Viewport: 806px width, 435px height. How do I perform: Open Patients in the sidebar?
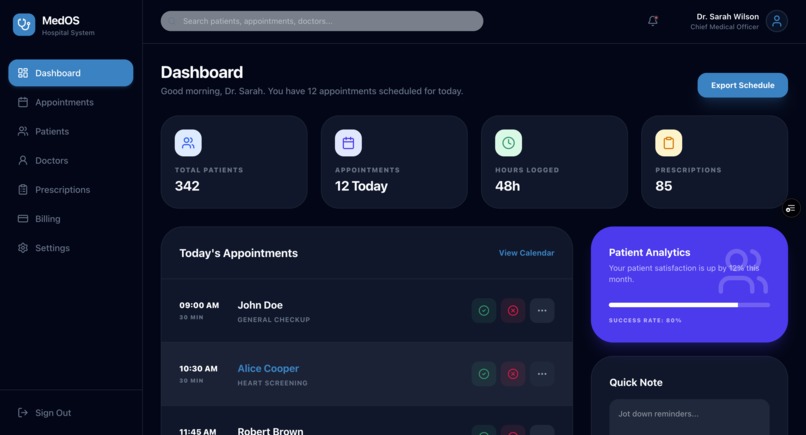(71, 132)
